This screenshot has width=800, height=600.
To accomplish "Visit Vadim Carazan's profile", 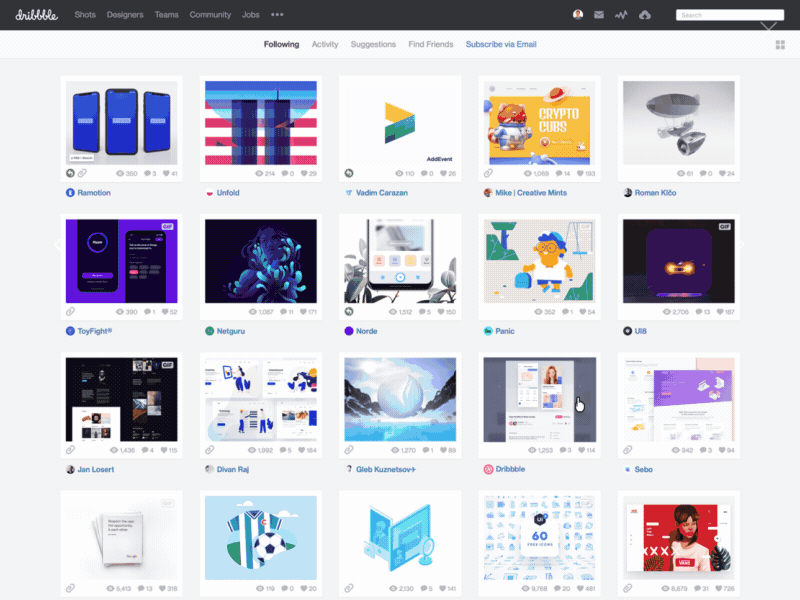I will pyautogui.click(x=382, y=193).
